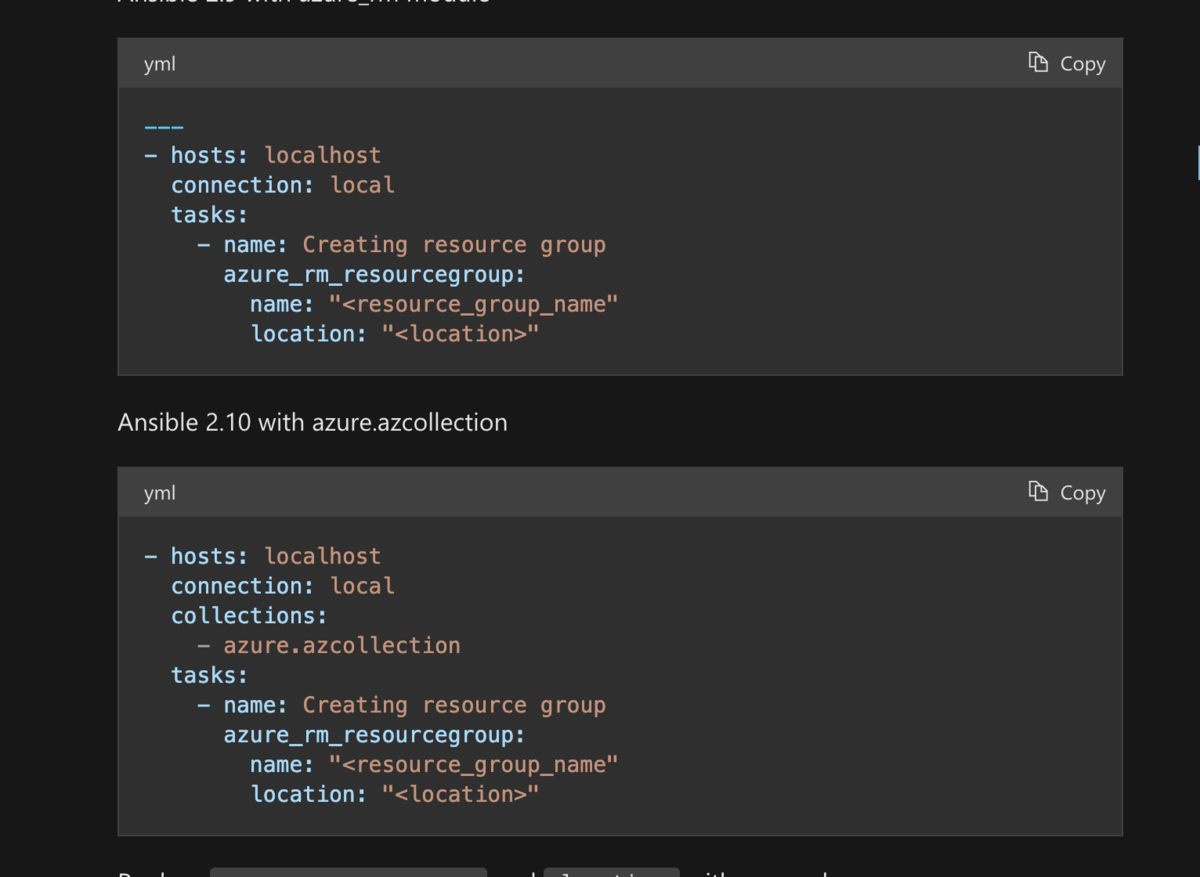
Task: Click the 'collections:' line in the code
Action: [x=249, y=615]
